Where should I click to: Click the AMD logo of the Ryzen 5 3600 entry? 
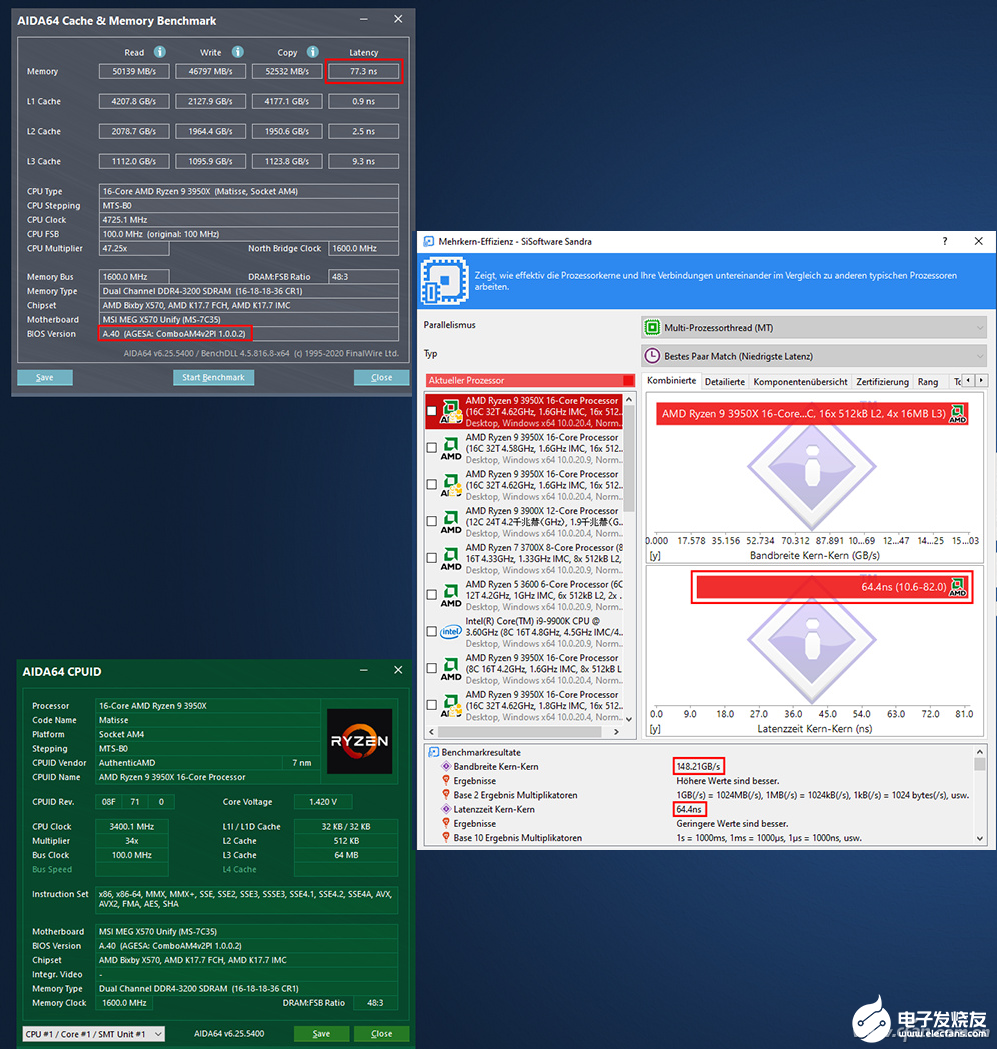451,595
